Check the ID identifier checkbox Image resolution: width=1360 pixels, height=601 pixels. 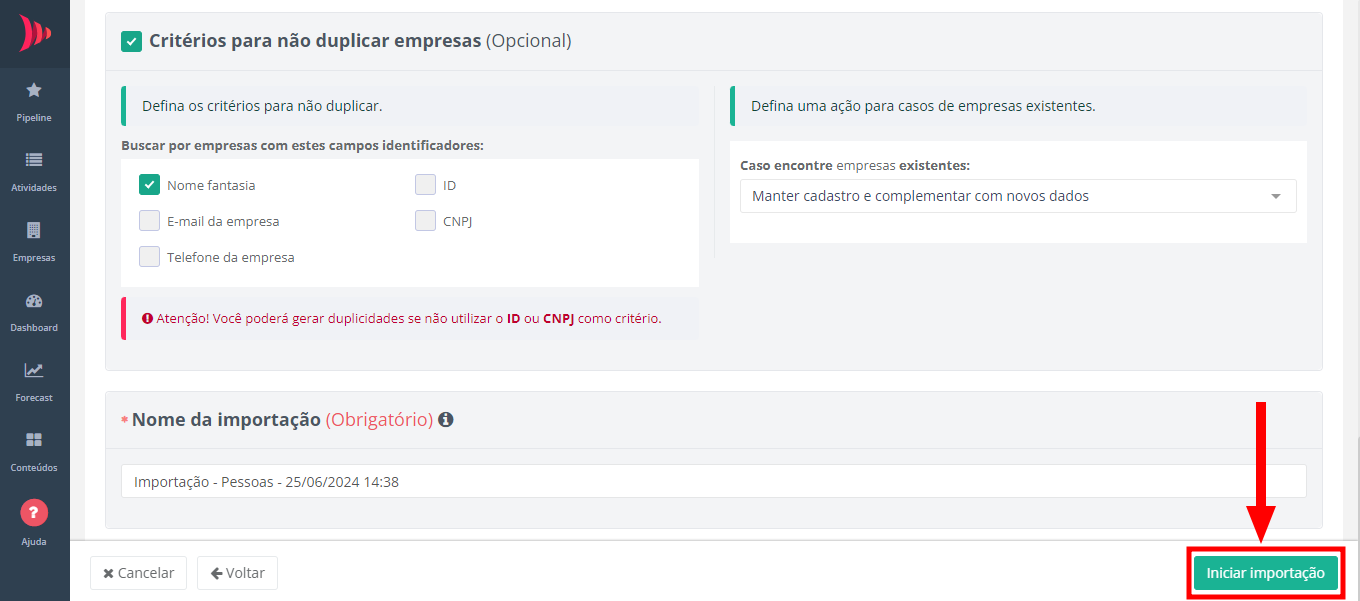click(425, 185)
